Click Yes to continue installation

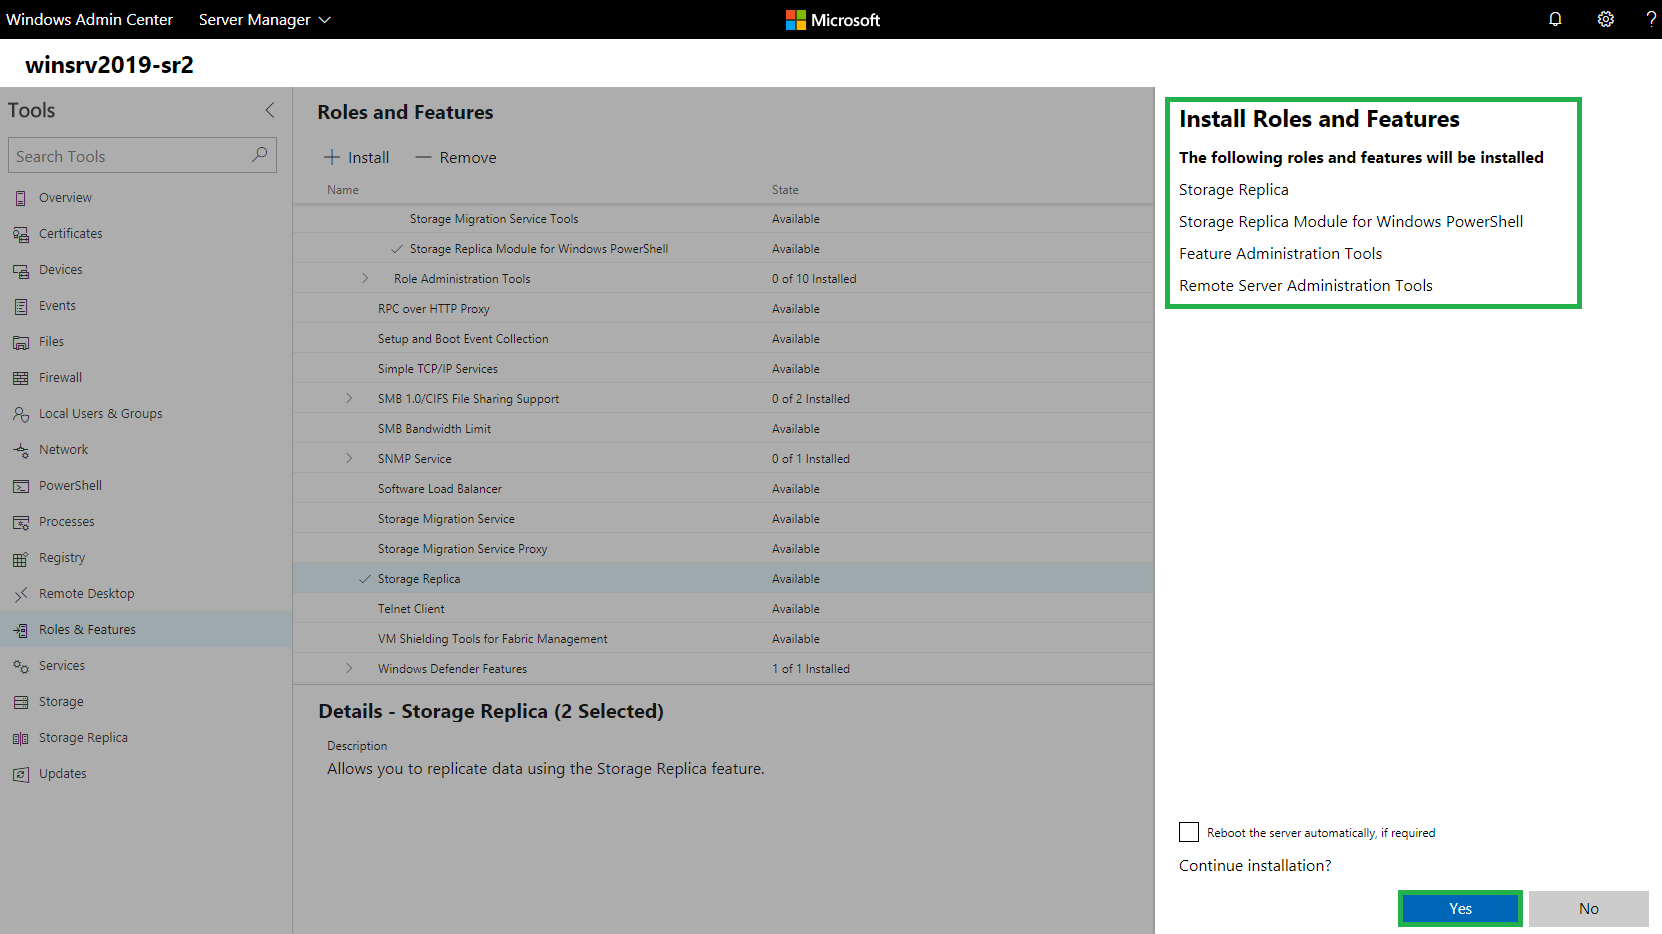[x=1460, y=908]
